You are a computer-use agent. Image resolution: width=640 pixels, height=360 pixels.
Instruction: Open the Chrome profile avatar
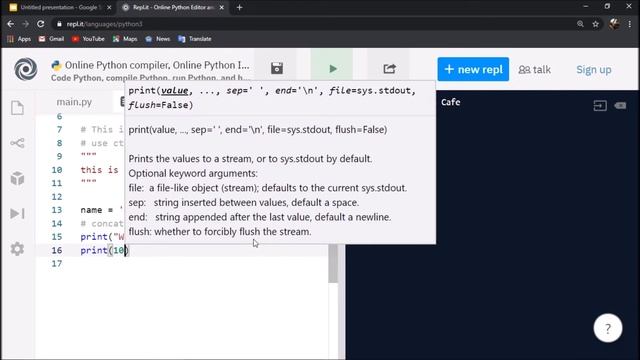click(x=614, y=24)
